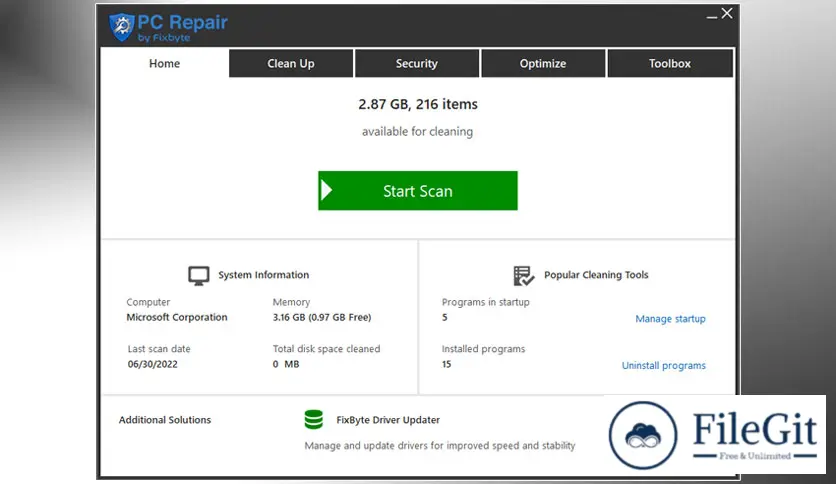Click the 'Popular Cleaning Tools' heading
This screenshot has width=836, height=484.
click(x=596, y=275)
